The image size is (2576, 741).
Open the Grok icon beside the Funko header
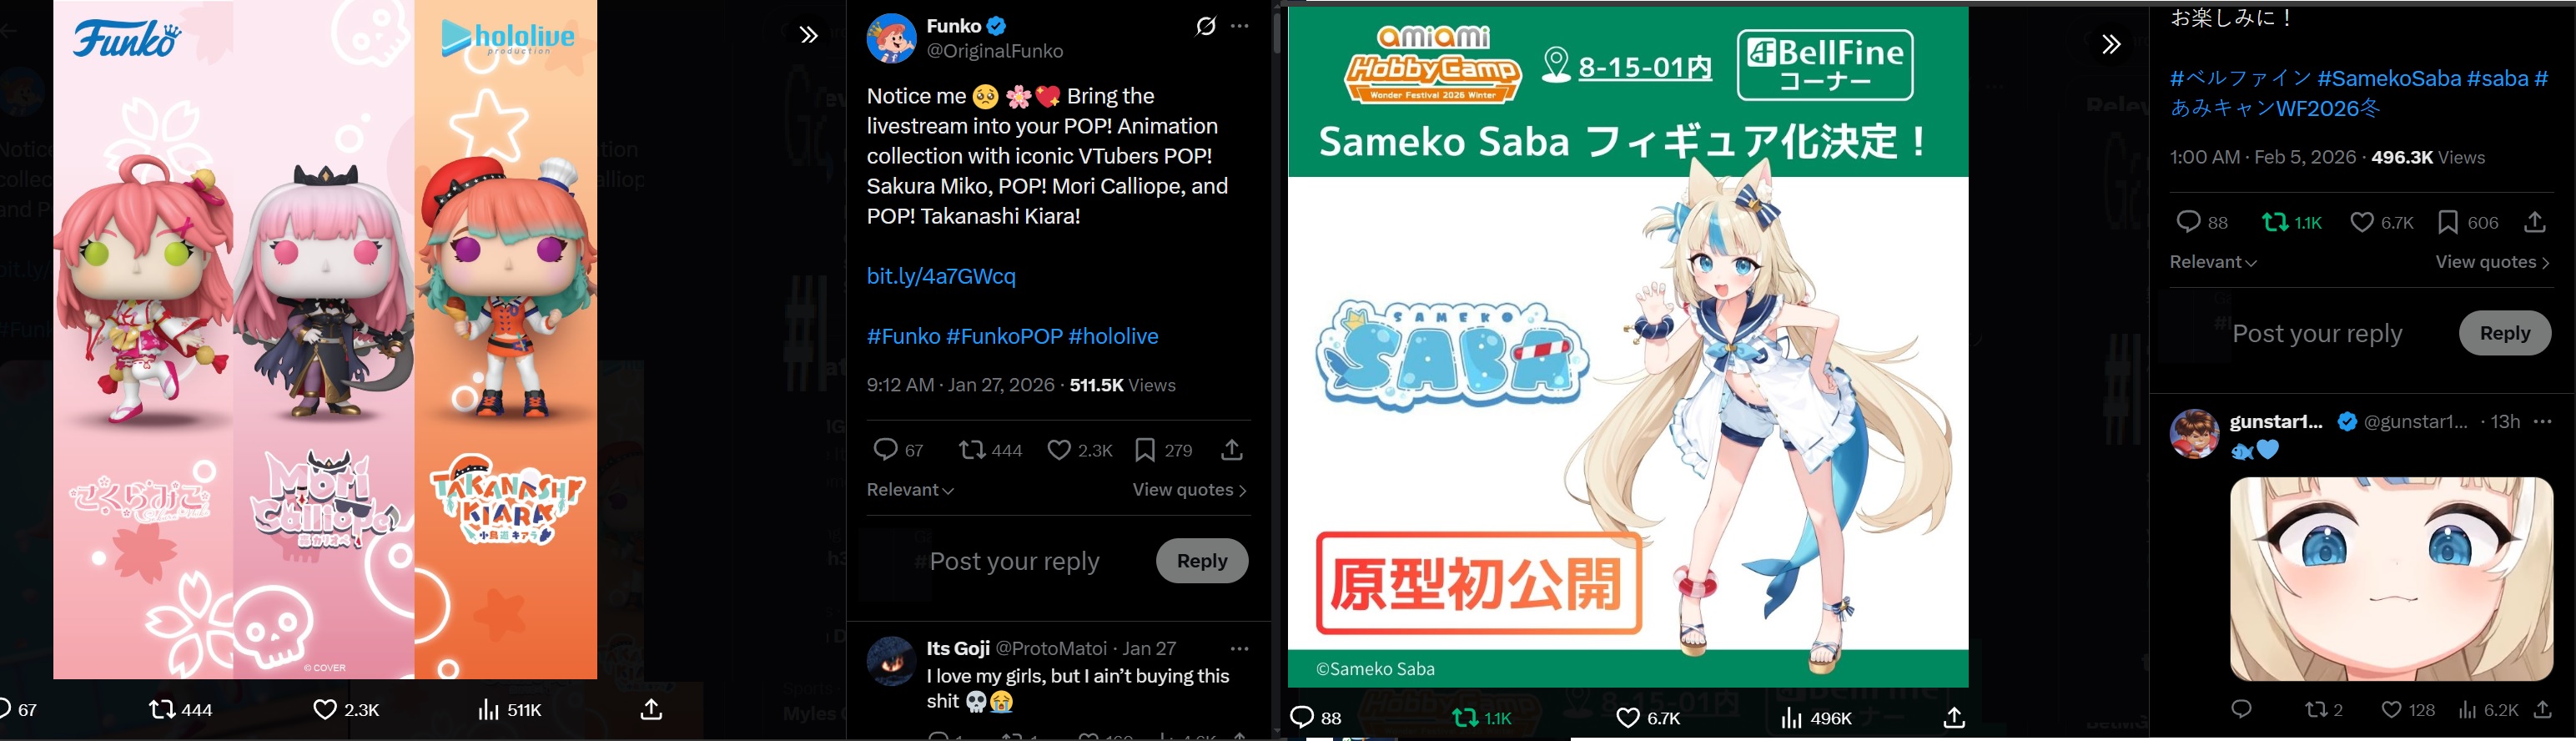click(1206, 26)
